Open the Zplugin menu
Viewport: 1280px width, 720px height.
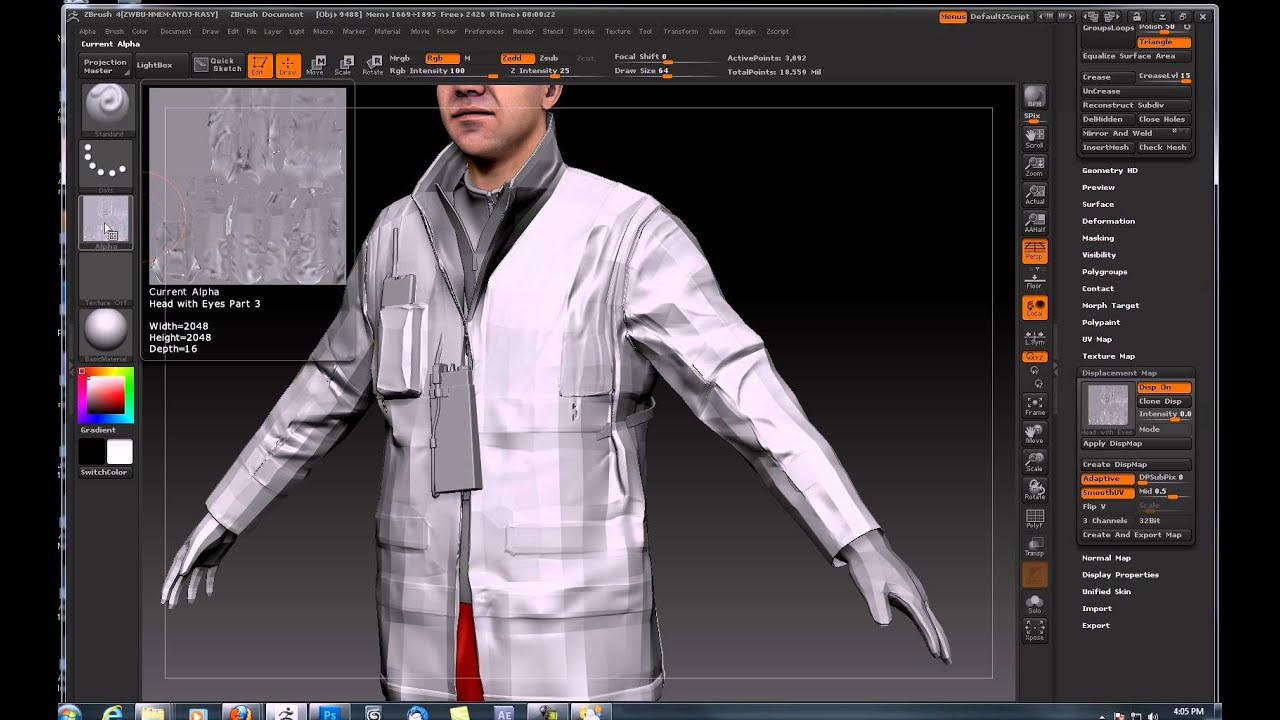pos(745,31)
